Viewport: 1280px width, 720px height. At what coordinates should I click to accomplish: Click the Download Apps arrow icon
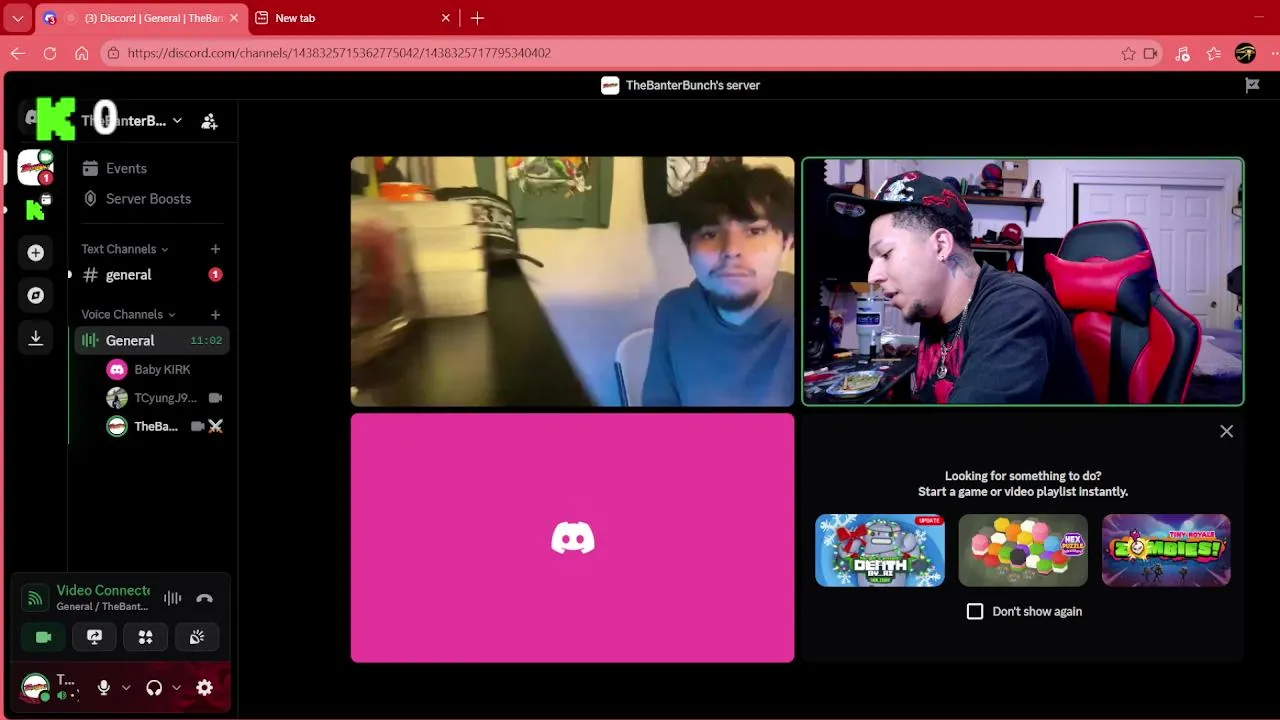(36, 338)
